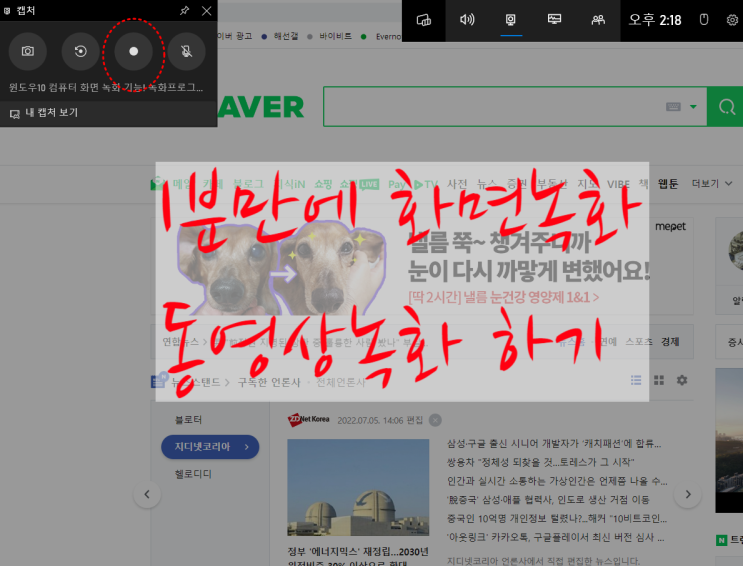Toggle microphone while recording
The image size is (743, 566).
coord(187,51)
